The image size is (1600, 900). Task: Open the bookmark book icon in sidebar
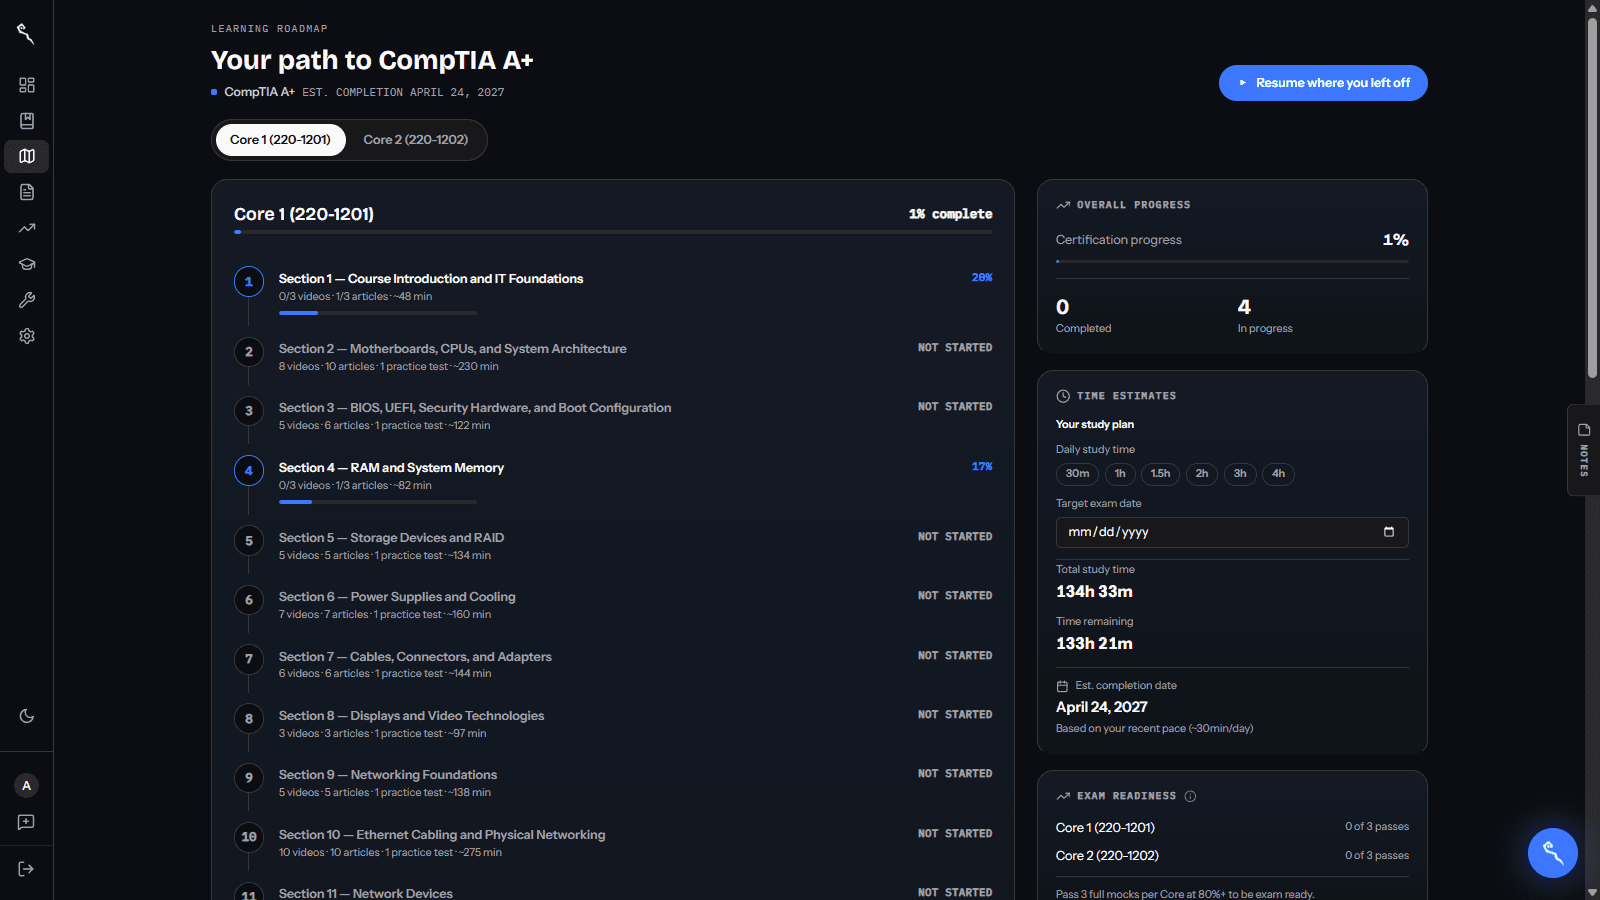click(27, 121)
